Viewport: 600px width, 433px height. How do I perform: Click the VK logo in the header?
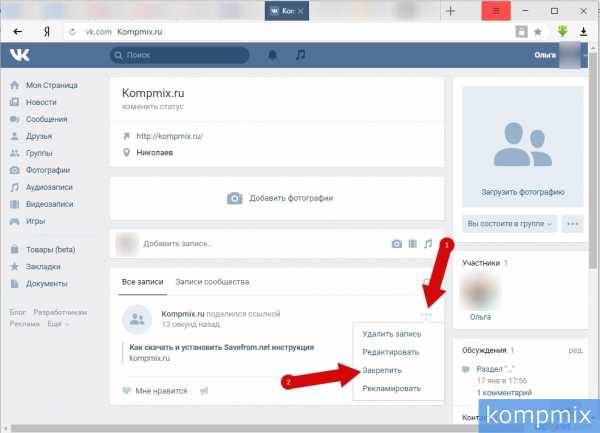click(x=19, y=55)
